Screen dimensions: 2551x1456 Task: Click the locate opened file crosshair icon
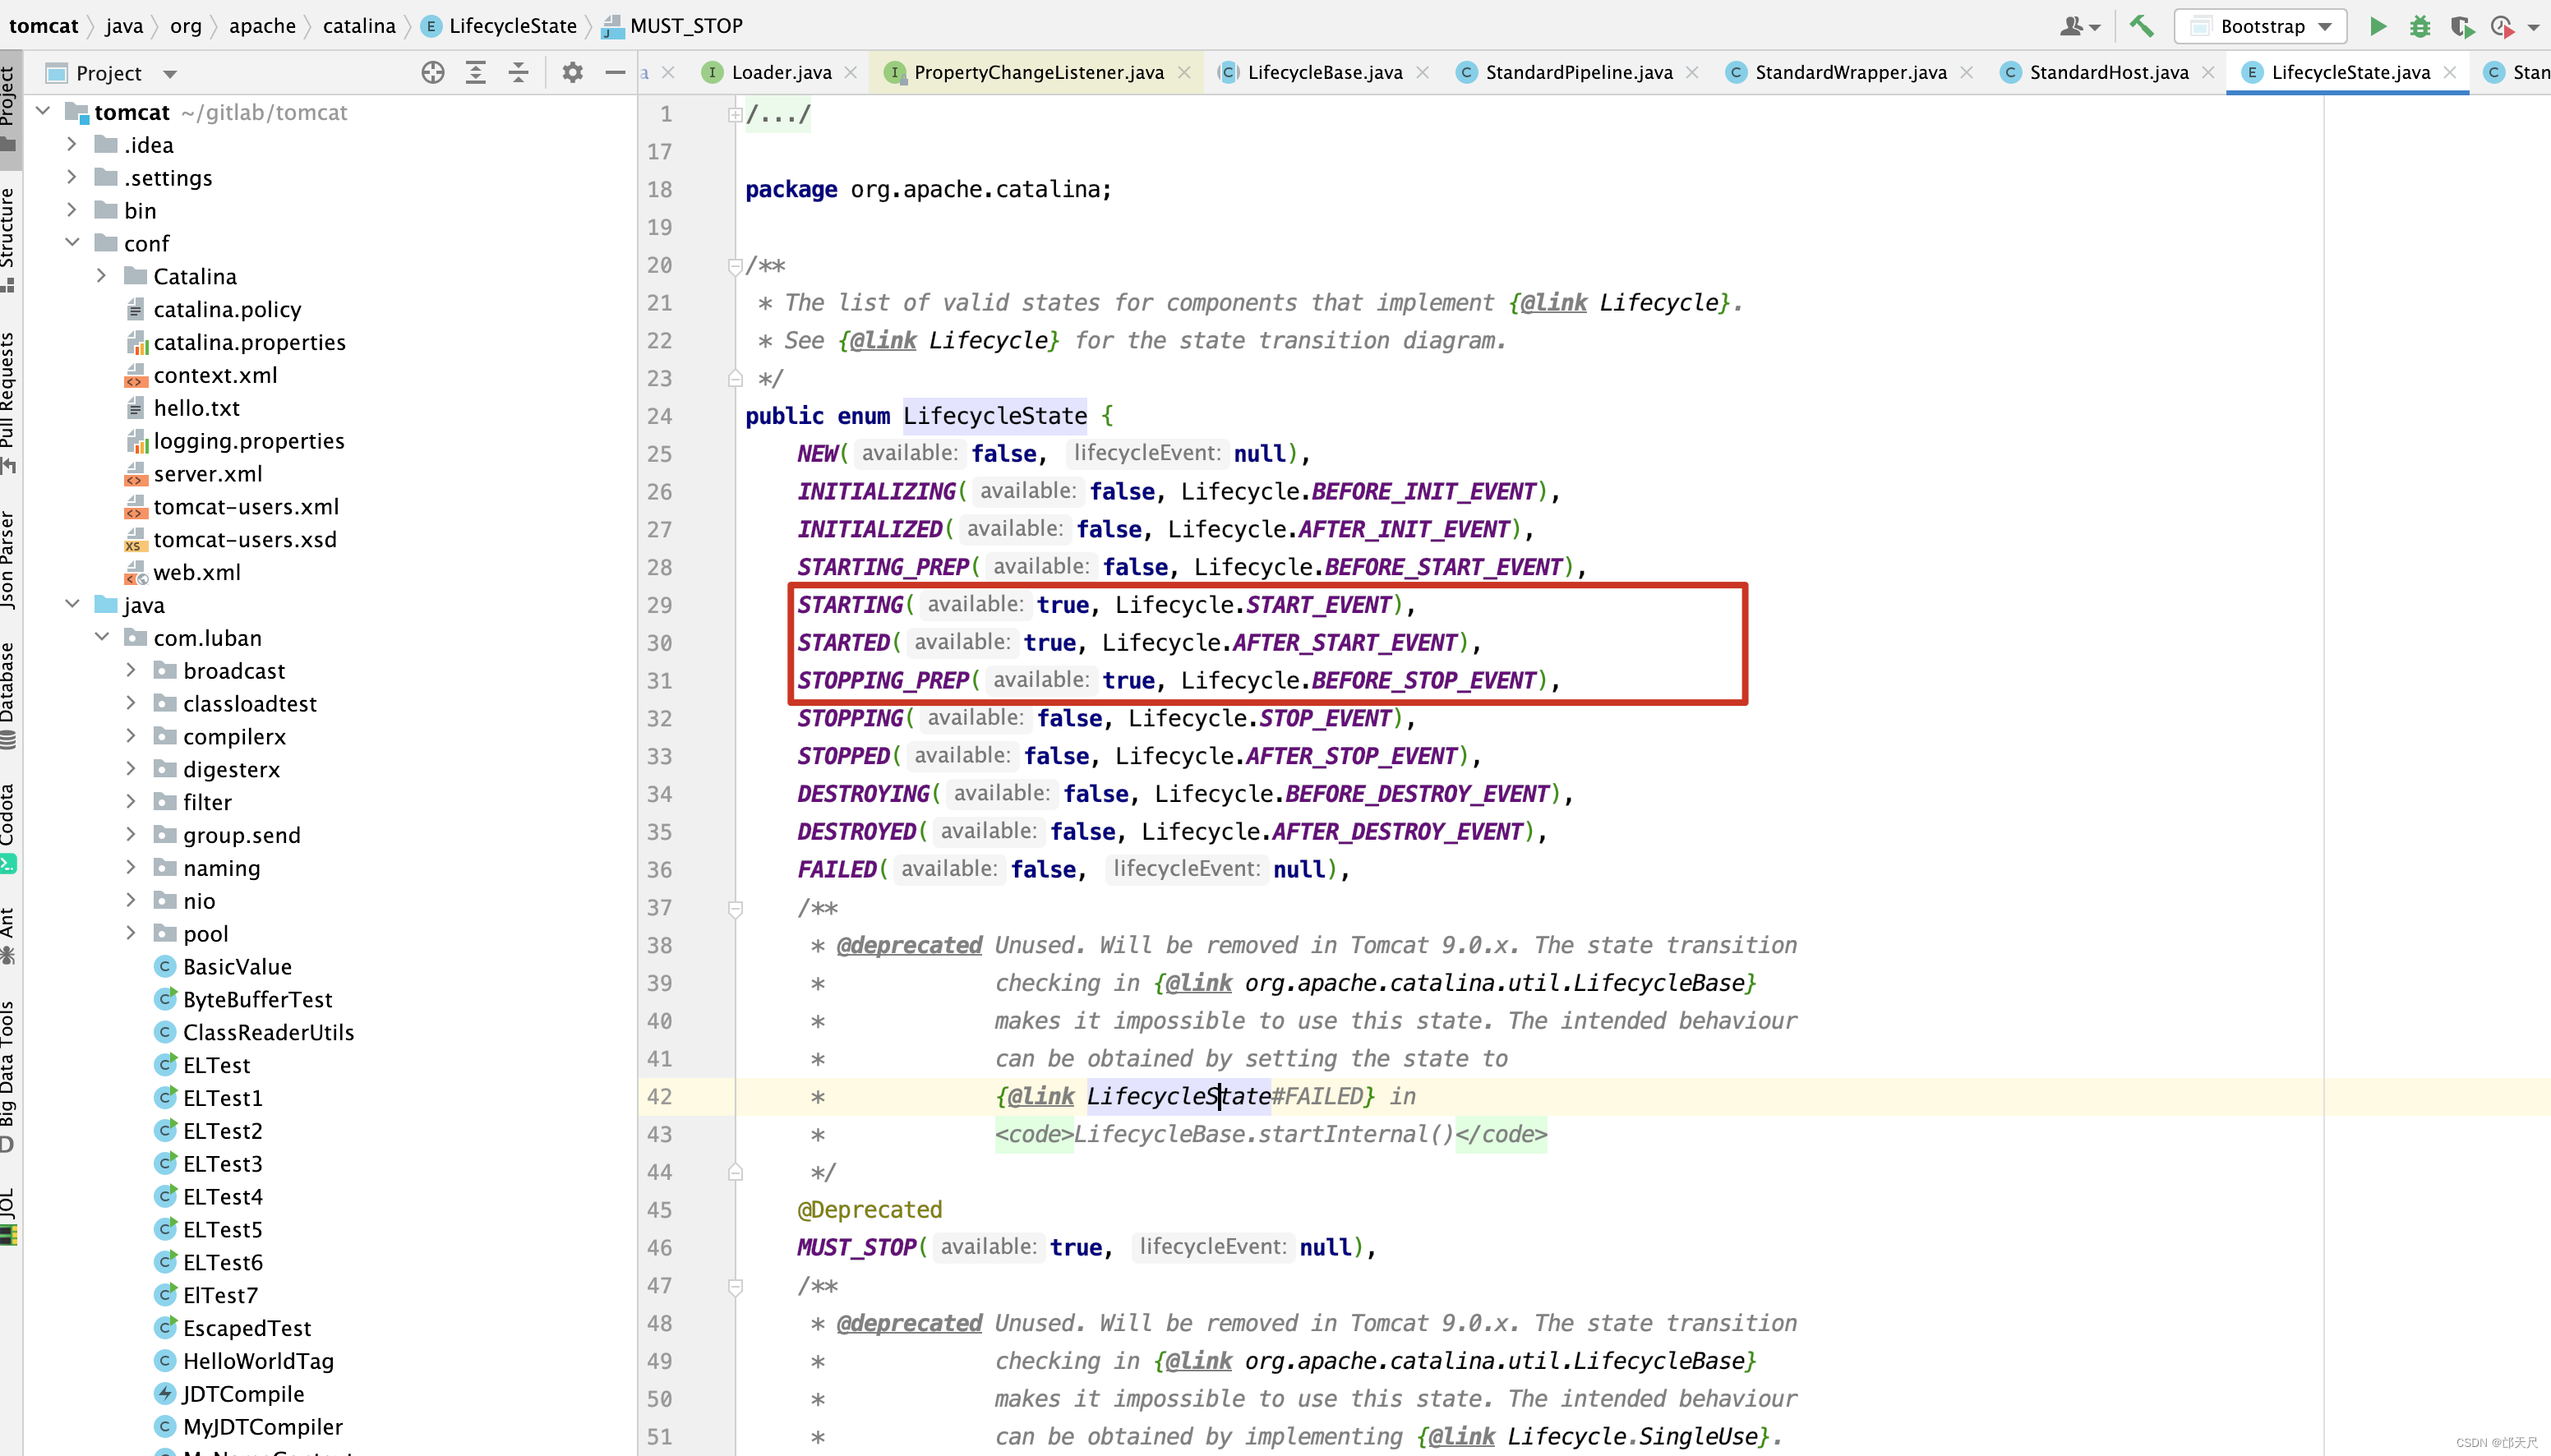[x=433, y=72]
